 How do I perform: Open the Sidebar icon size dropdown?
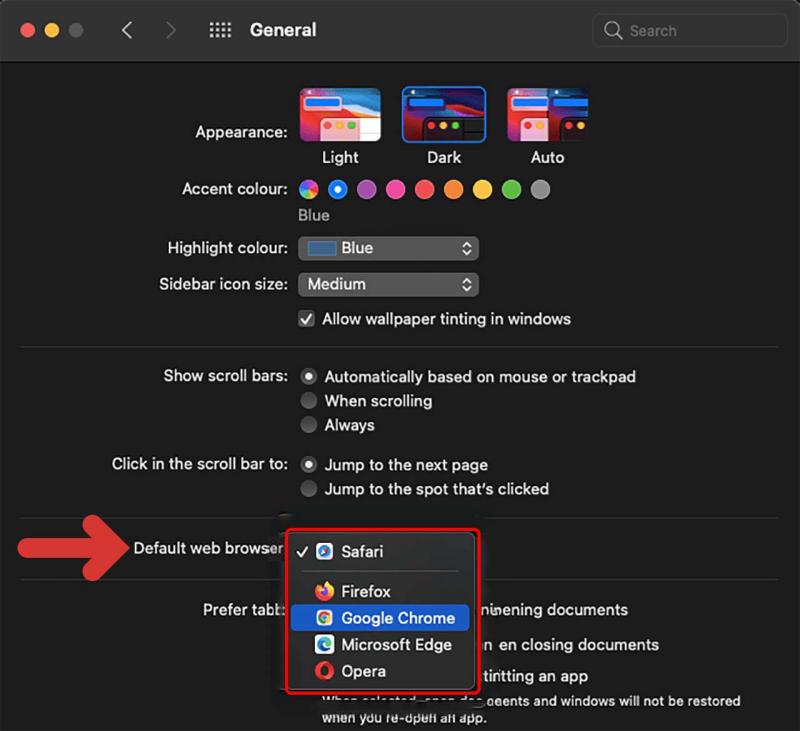pos(388,284)
